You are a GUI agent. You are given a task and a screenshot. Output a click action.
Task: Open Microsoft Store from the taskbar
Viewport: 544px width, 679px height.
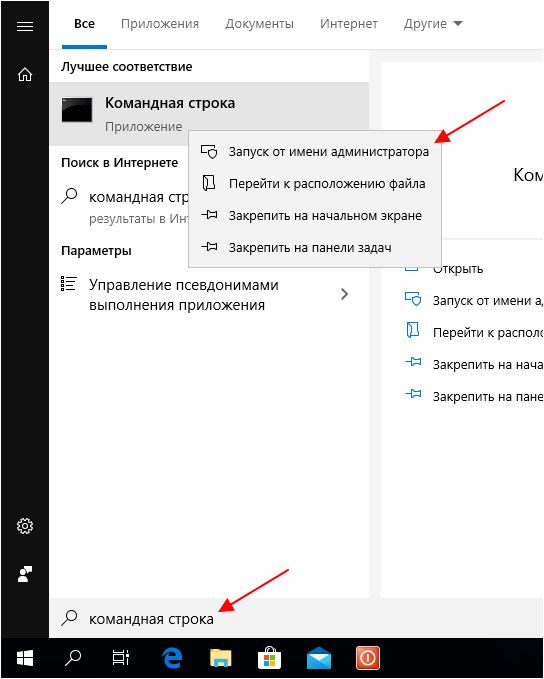269,658
